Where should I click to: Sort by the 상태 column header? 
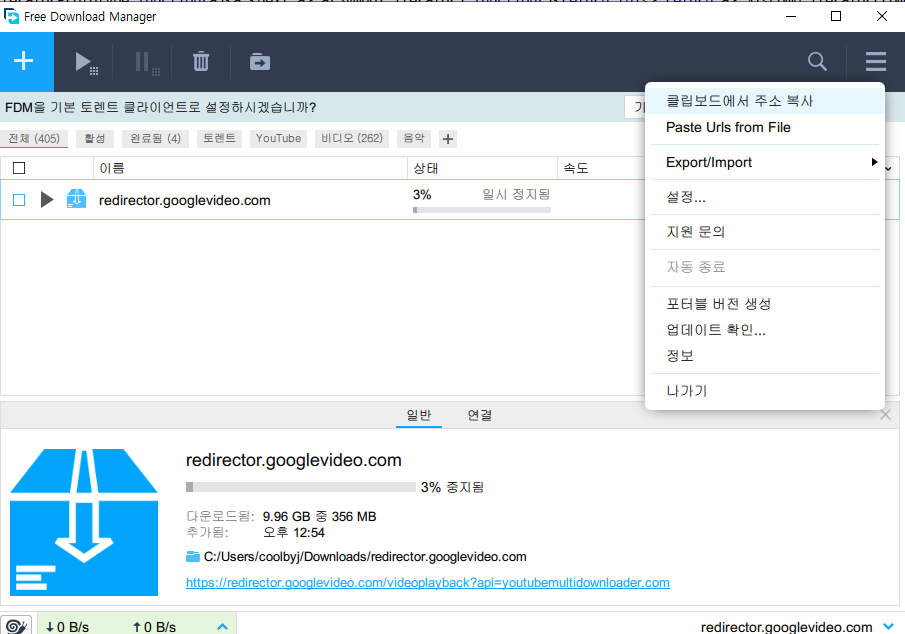click(482, 168)
